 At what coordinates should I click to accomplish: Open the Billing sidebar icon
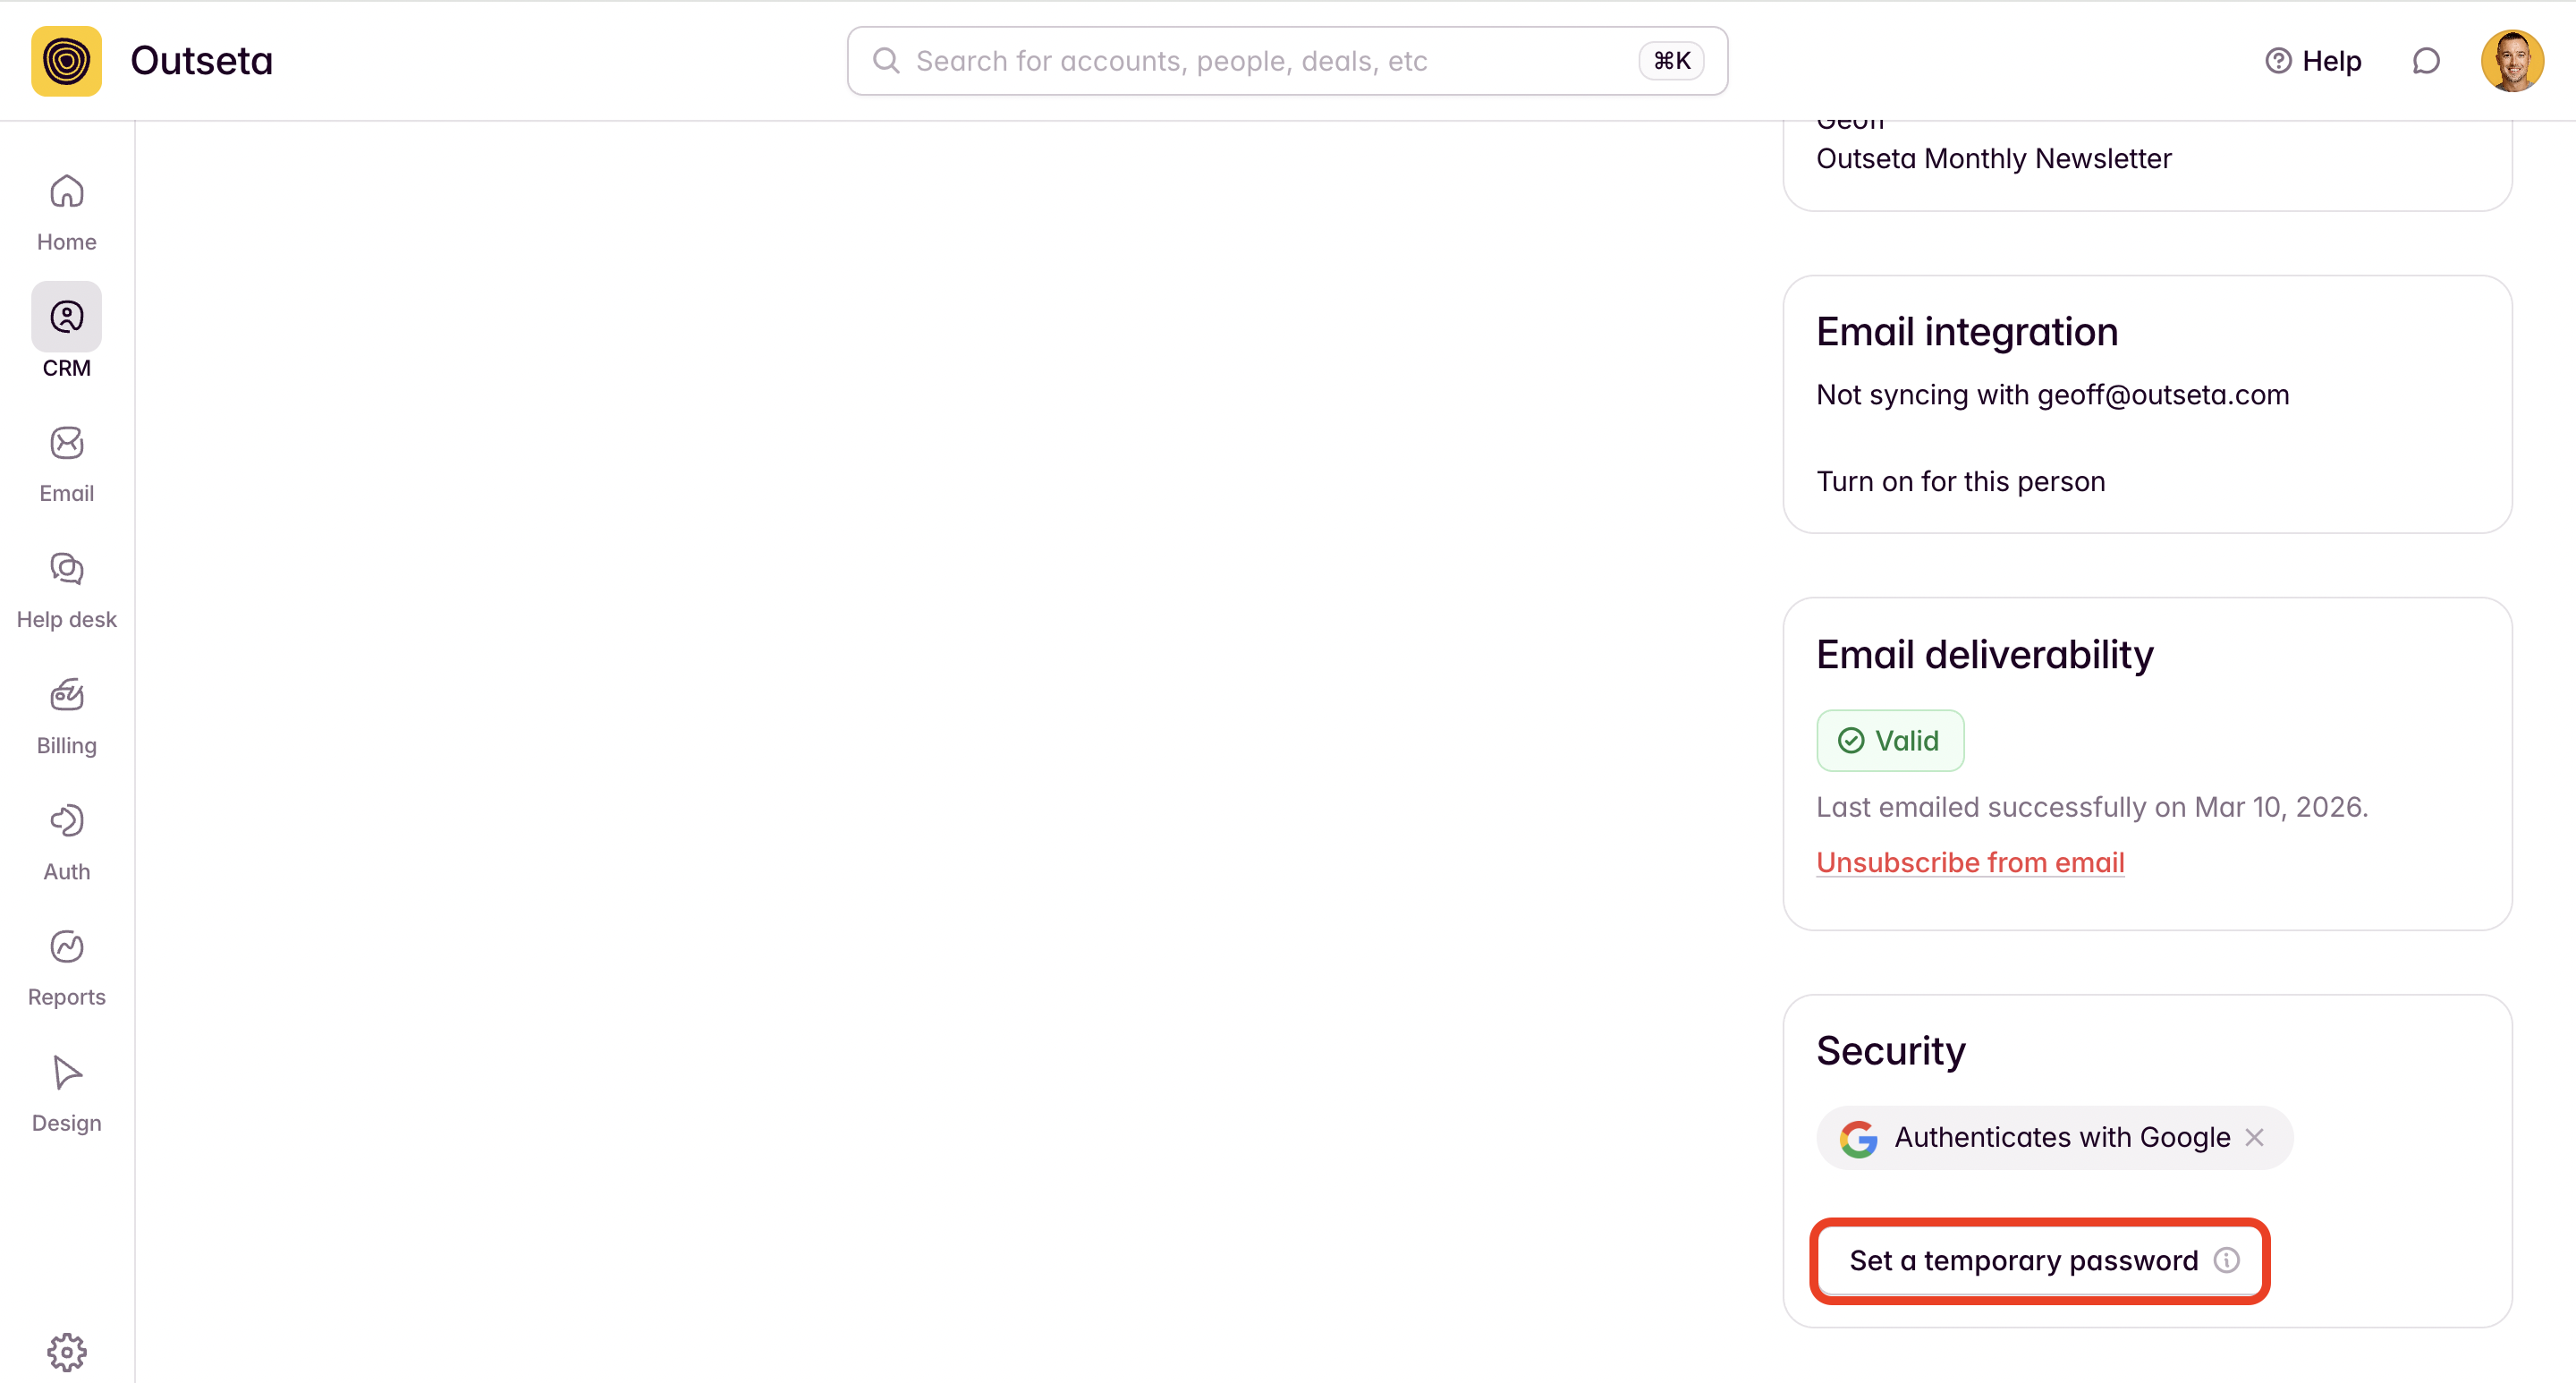(66, 696)
